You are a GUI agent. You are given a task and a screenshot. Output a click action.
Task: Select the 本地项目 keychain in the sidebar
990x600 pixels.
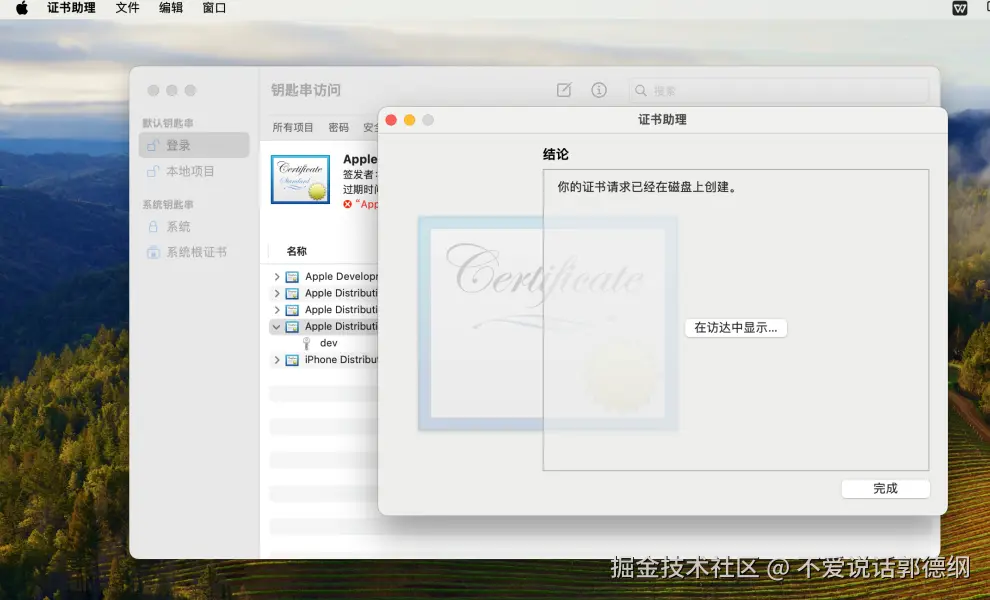194,171
